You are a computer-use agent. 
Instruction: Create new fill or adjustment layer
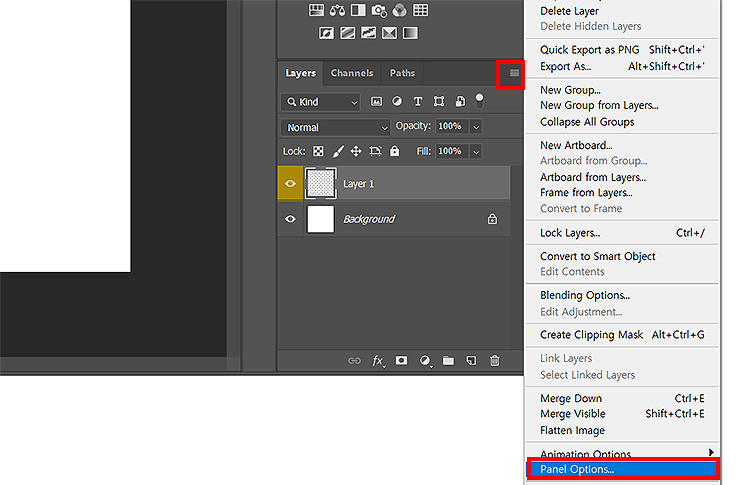[425, 361]
